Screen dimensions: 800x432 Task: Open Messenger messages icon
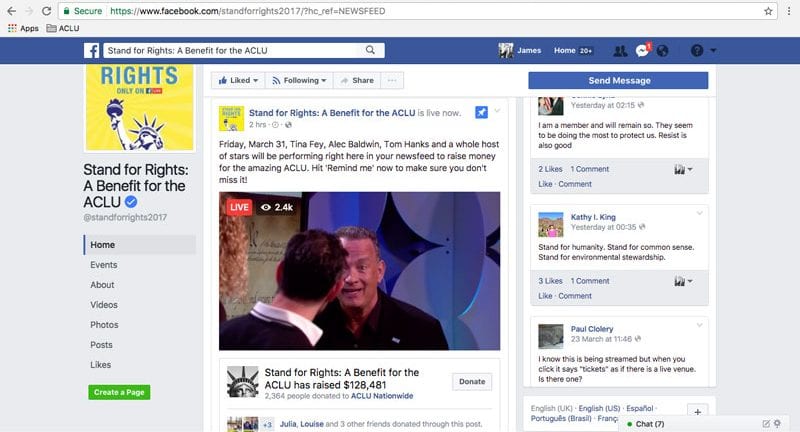643,51
